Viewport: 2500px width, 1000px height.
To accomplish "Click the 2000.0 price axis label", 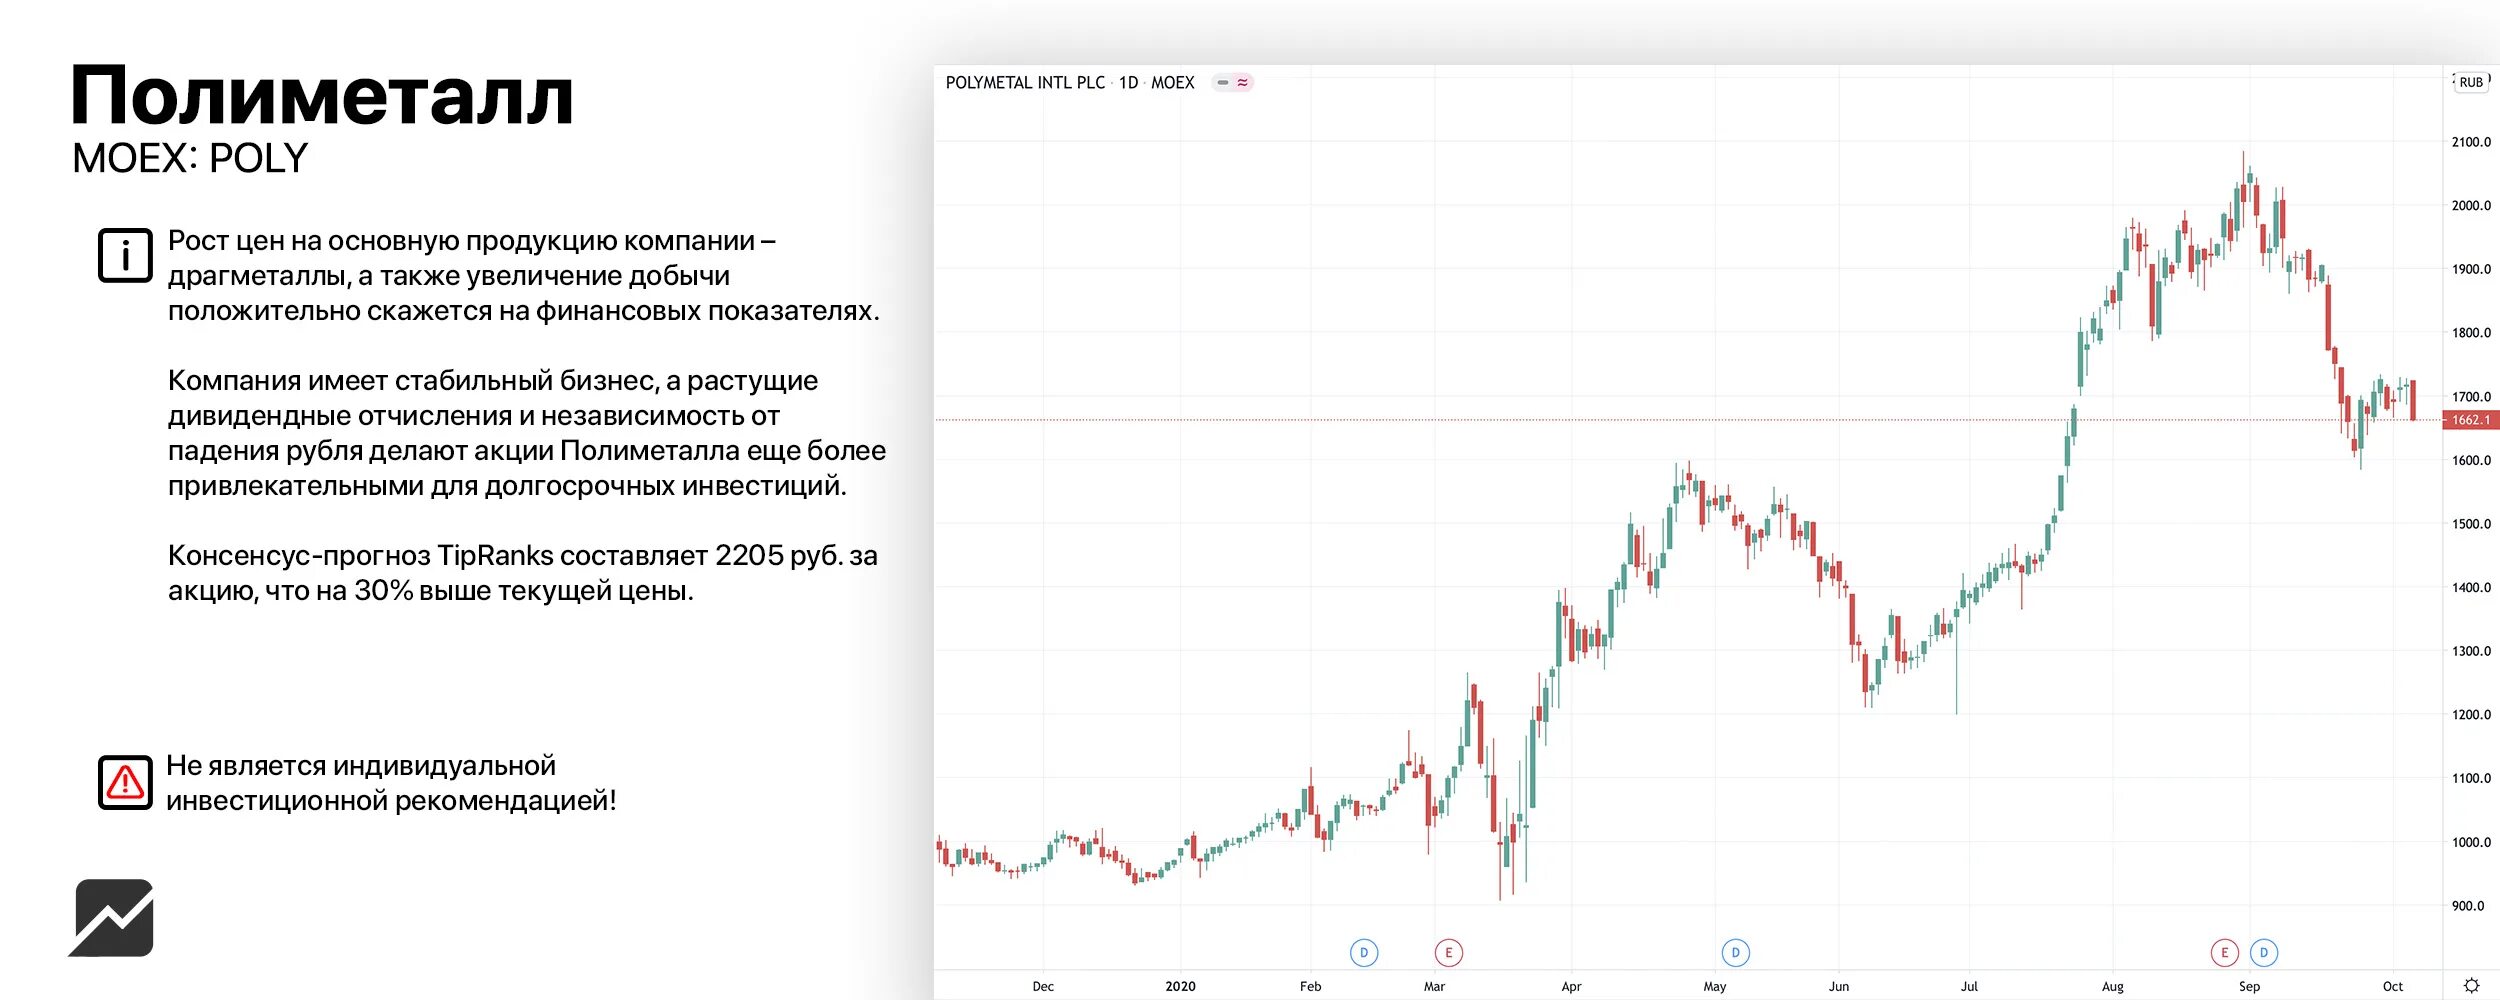I will pos(2471,206).
